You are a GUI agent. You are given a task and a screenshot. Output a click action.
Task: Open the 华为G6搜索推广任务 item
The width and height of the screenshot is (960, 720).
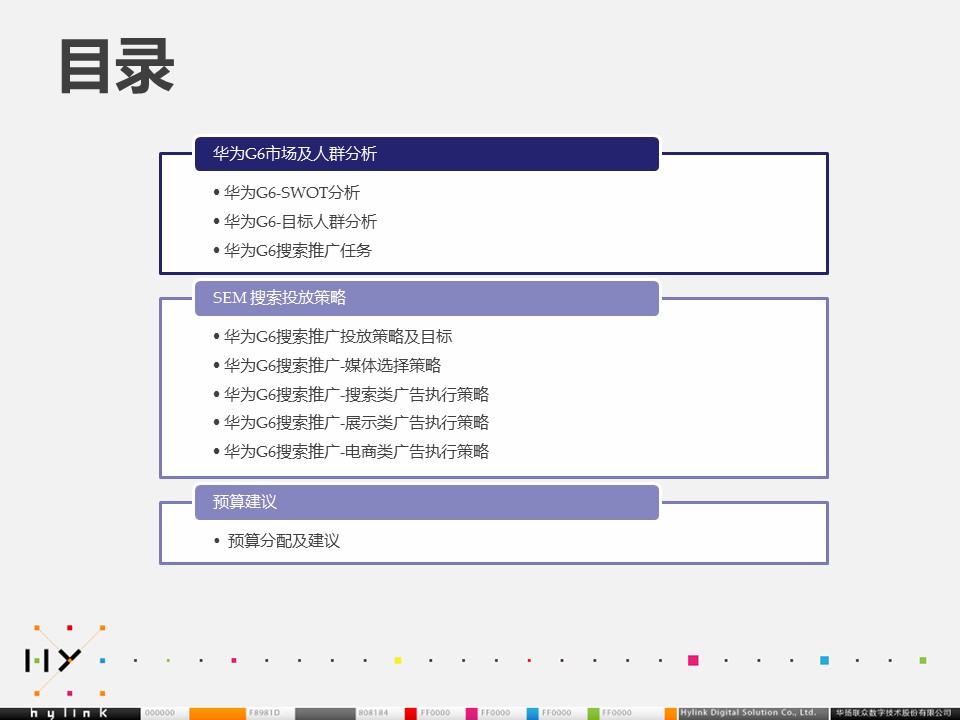pos(297,251)
